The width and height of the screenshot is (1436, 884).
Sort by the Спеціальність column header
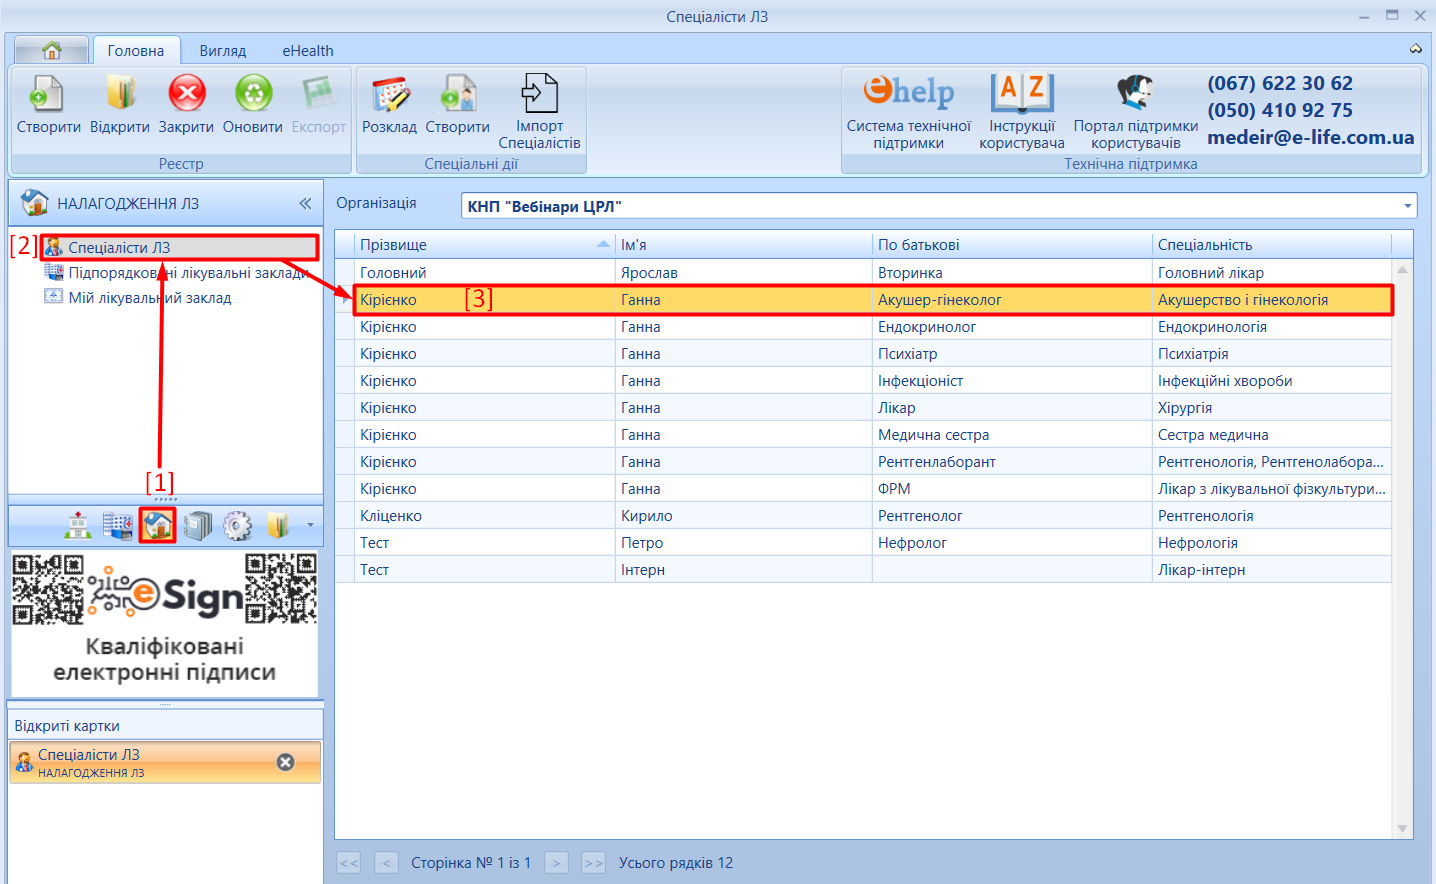pyautogui.click(x=1272, y=245)
